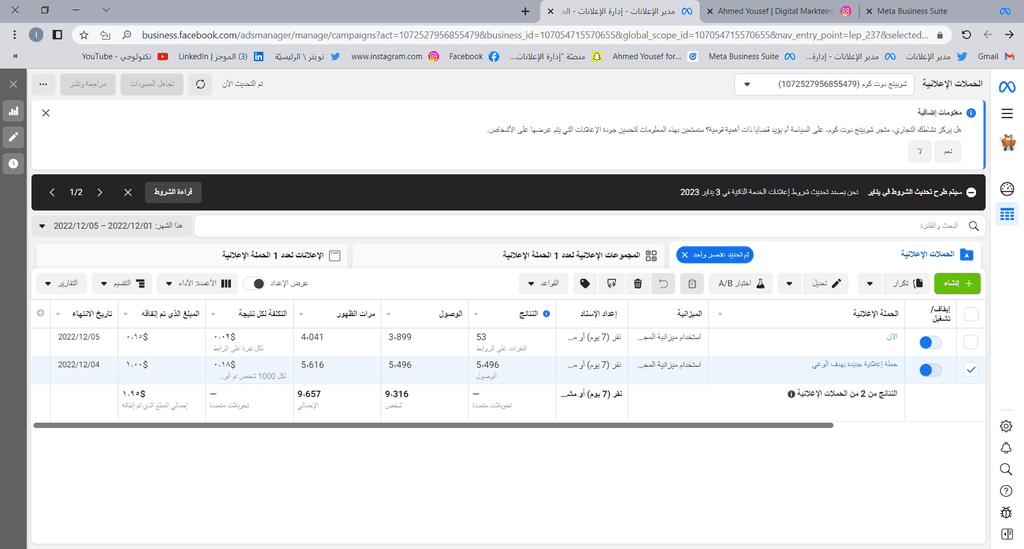Expand the arrow beside the green create button
1024x549 pixels.
click(x=870, y=283)
